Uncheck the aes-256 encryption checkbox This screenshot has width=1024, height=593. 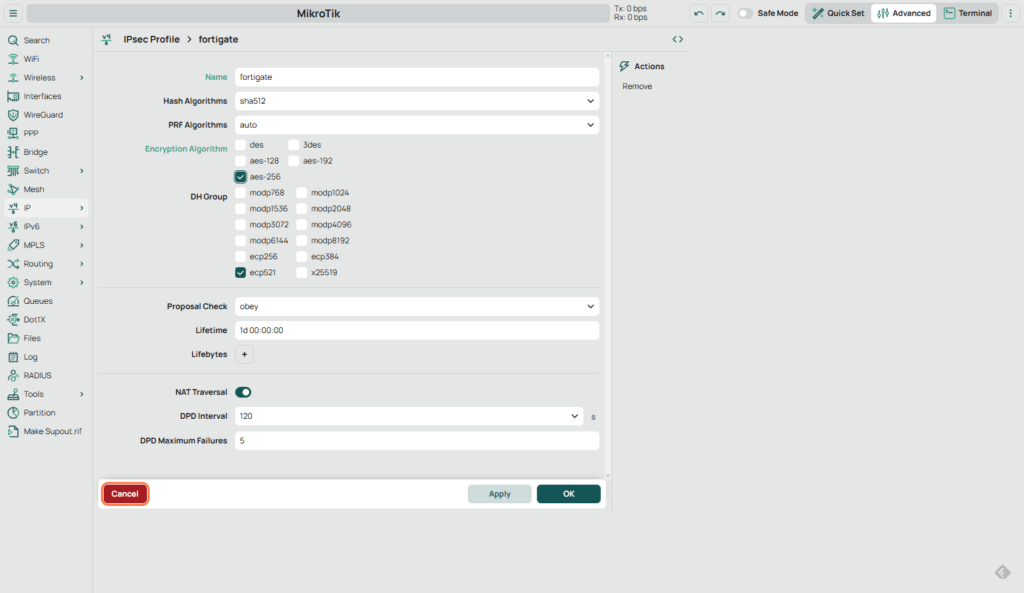coord(241,177)
